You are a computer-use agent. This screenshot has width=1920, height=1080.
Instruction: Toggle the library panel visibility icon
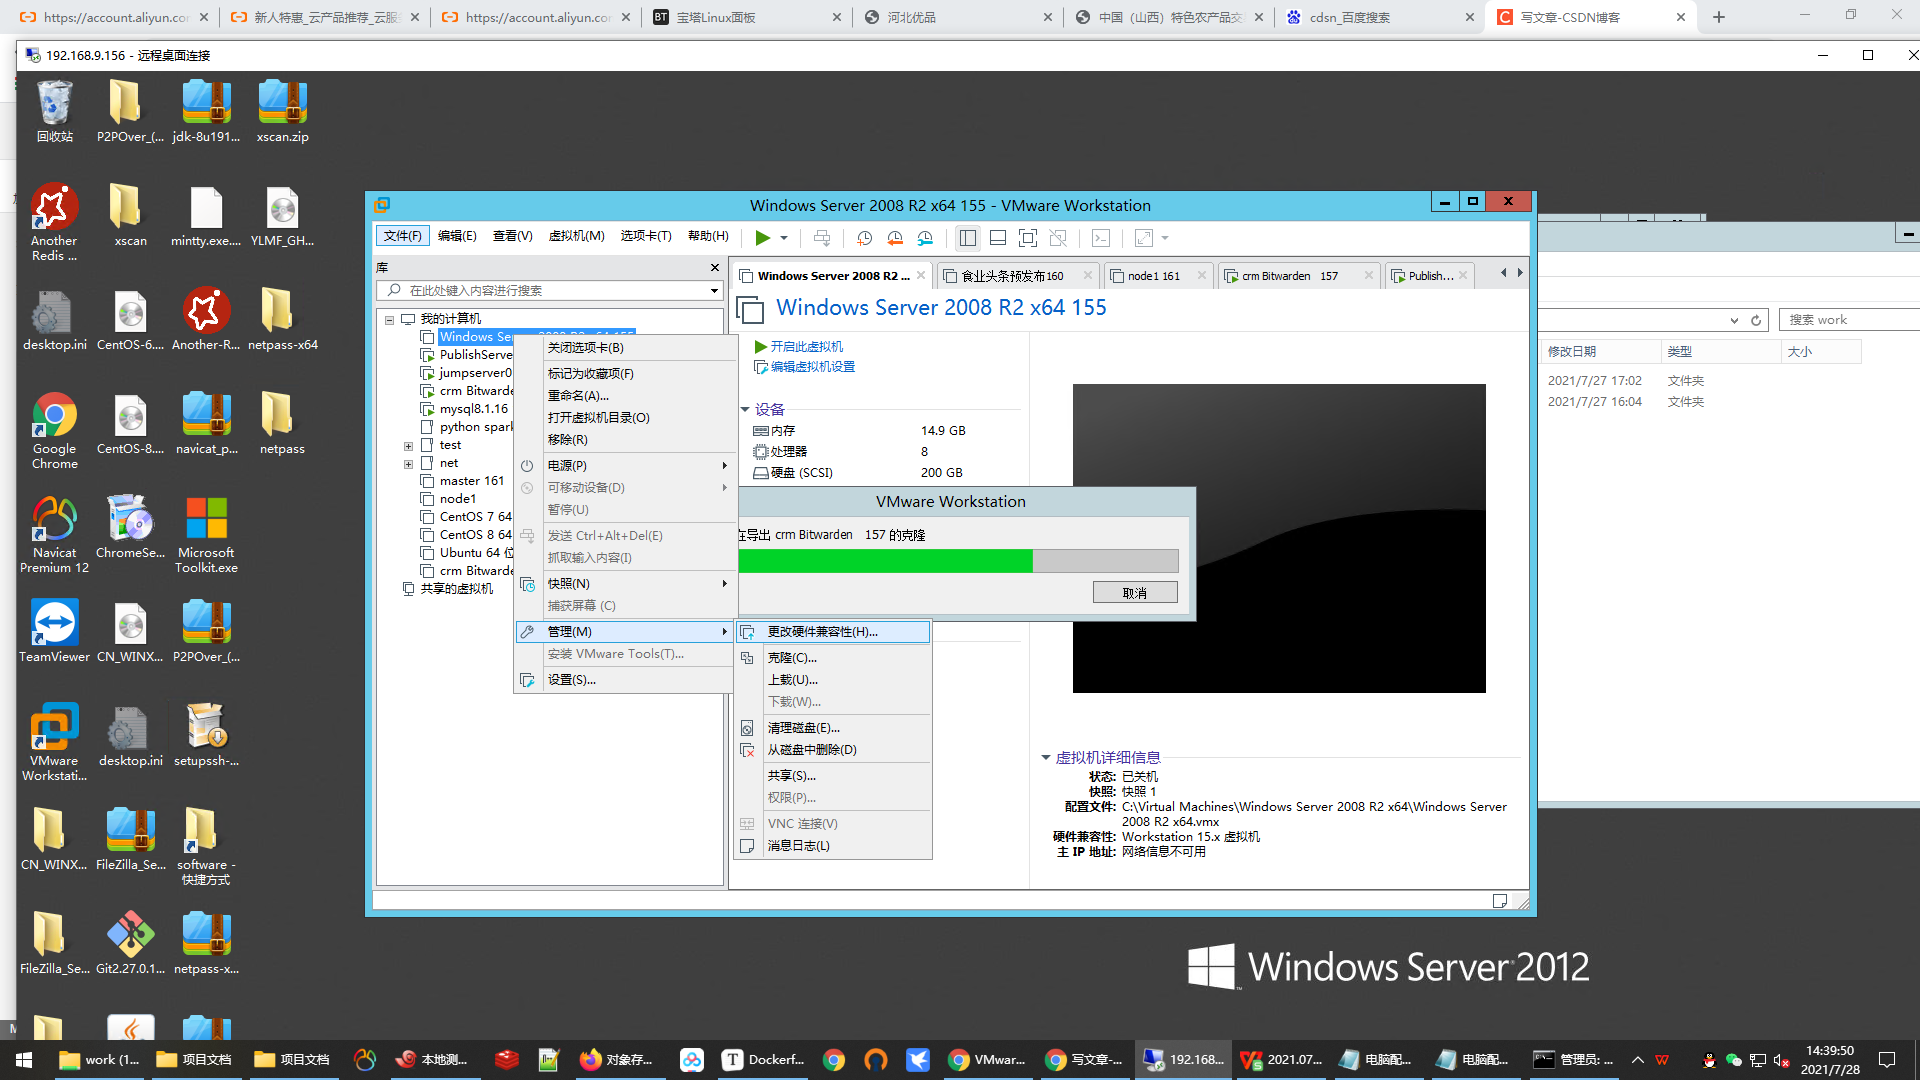pos(967,238)
